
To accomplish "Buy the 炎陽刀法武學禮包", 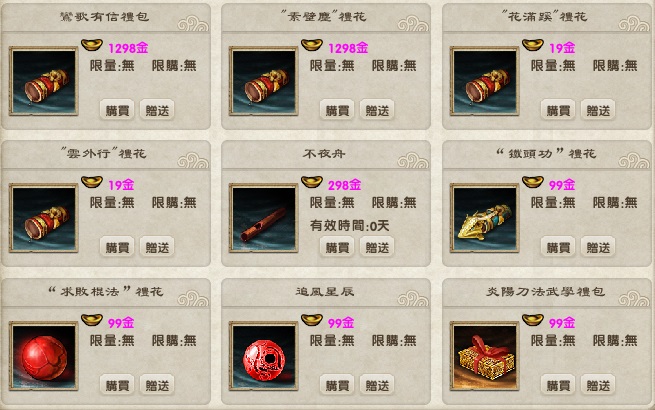I will (x=558, y=385).
